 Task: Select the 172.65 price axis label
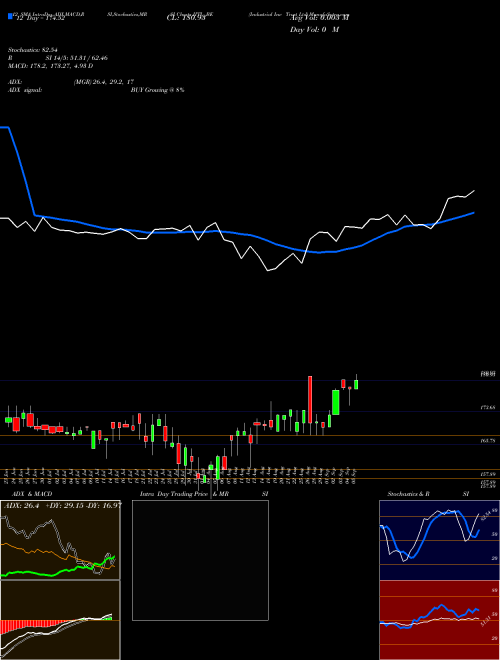[x=488, y=408]
